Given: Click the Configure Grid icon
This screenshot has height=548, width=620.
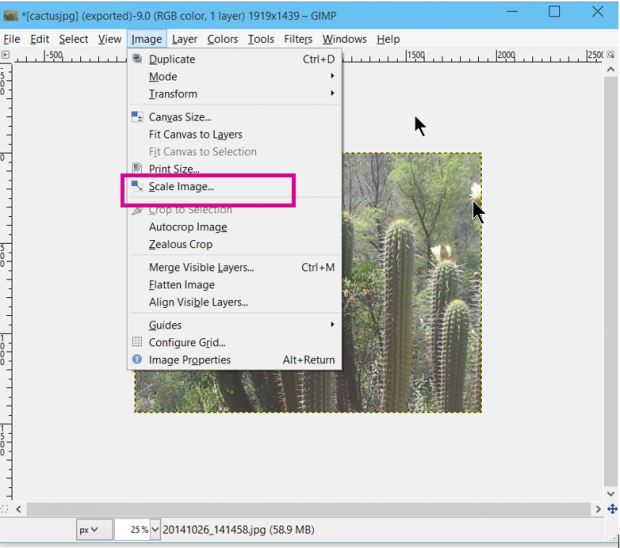Looking at the screenshot, I should (138, 342).
